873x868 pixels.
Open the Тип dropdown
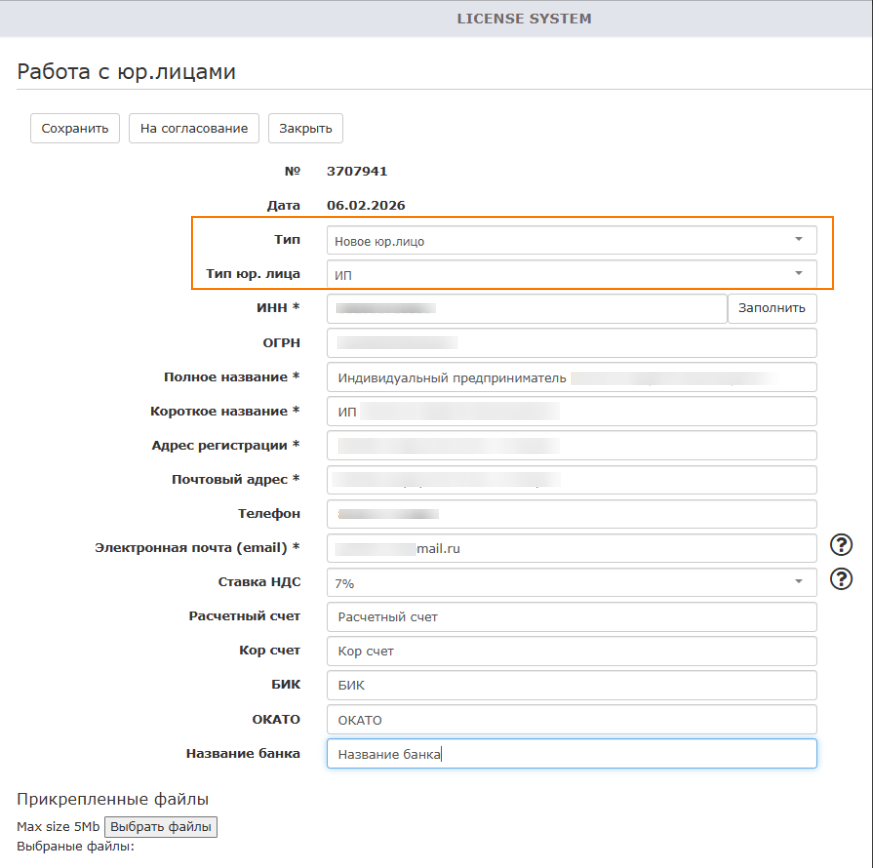pyautogui.click(x=571, y=240)
